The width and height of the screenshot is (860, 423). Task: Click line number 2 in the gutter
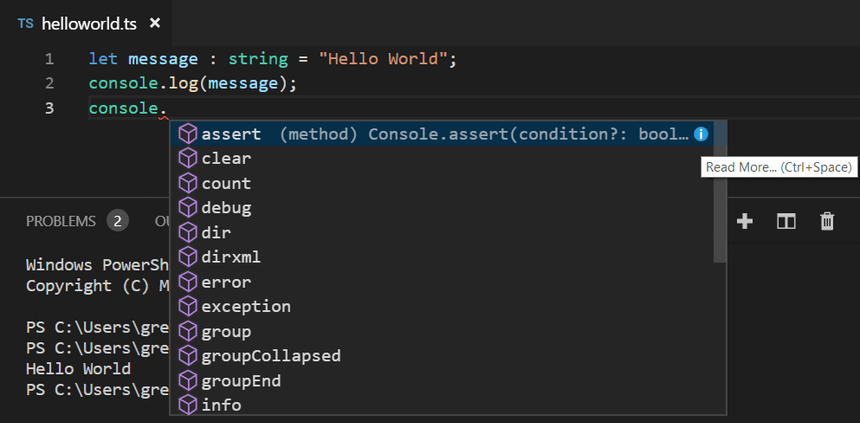(x=49, y=84)
